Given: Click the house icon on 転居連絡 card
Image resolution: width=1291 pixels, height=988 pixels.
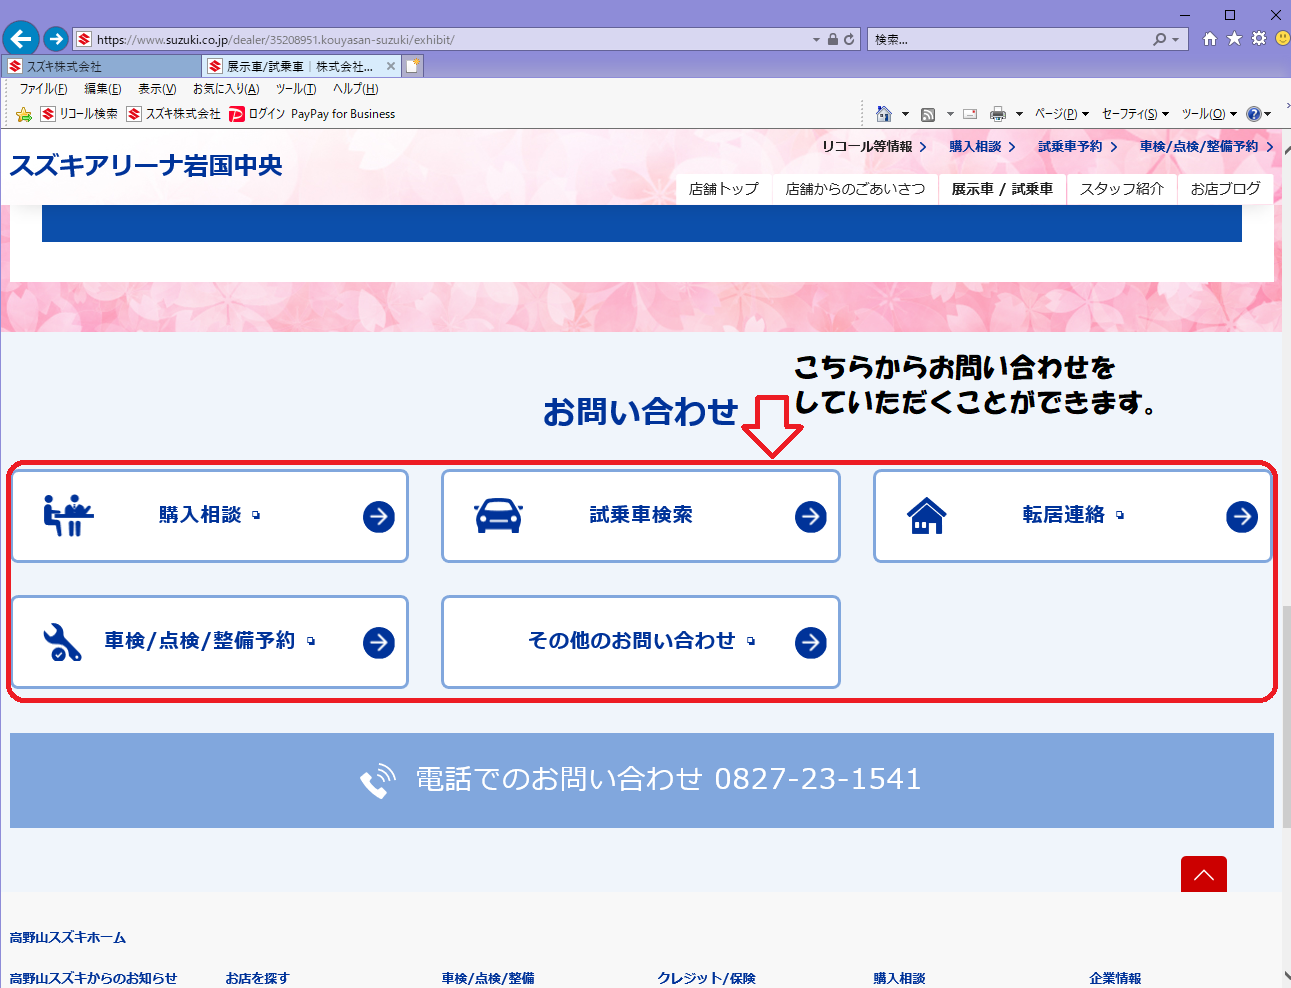Looking at the screenshot, I should pos(927,516).
